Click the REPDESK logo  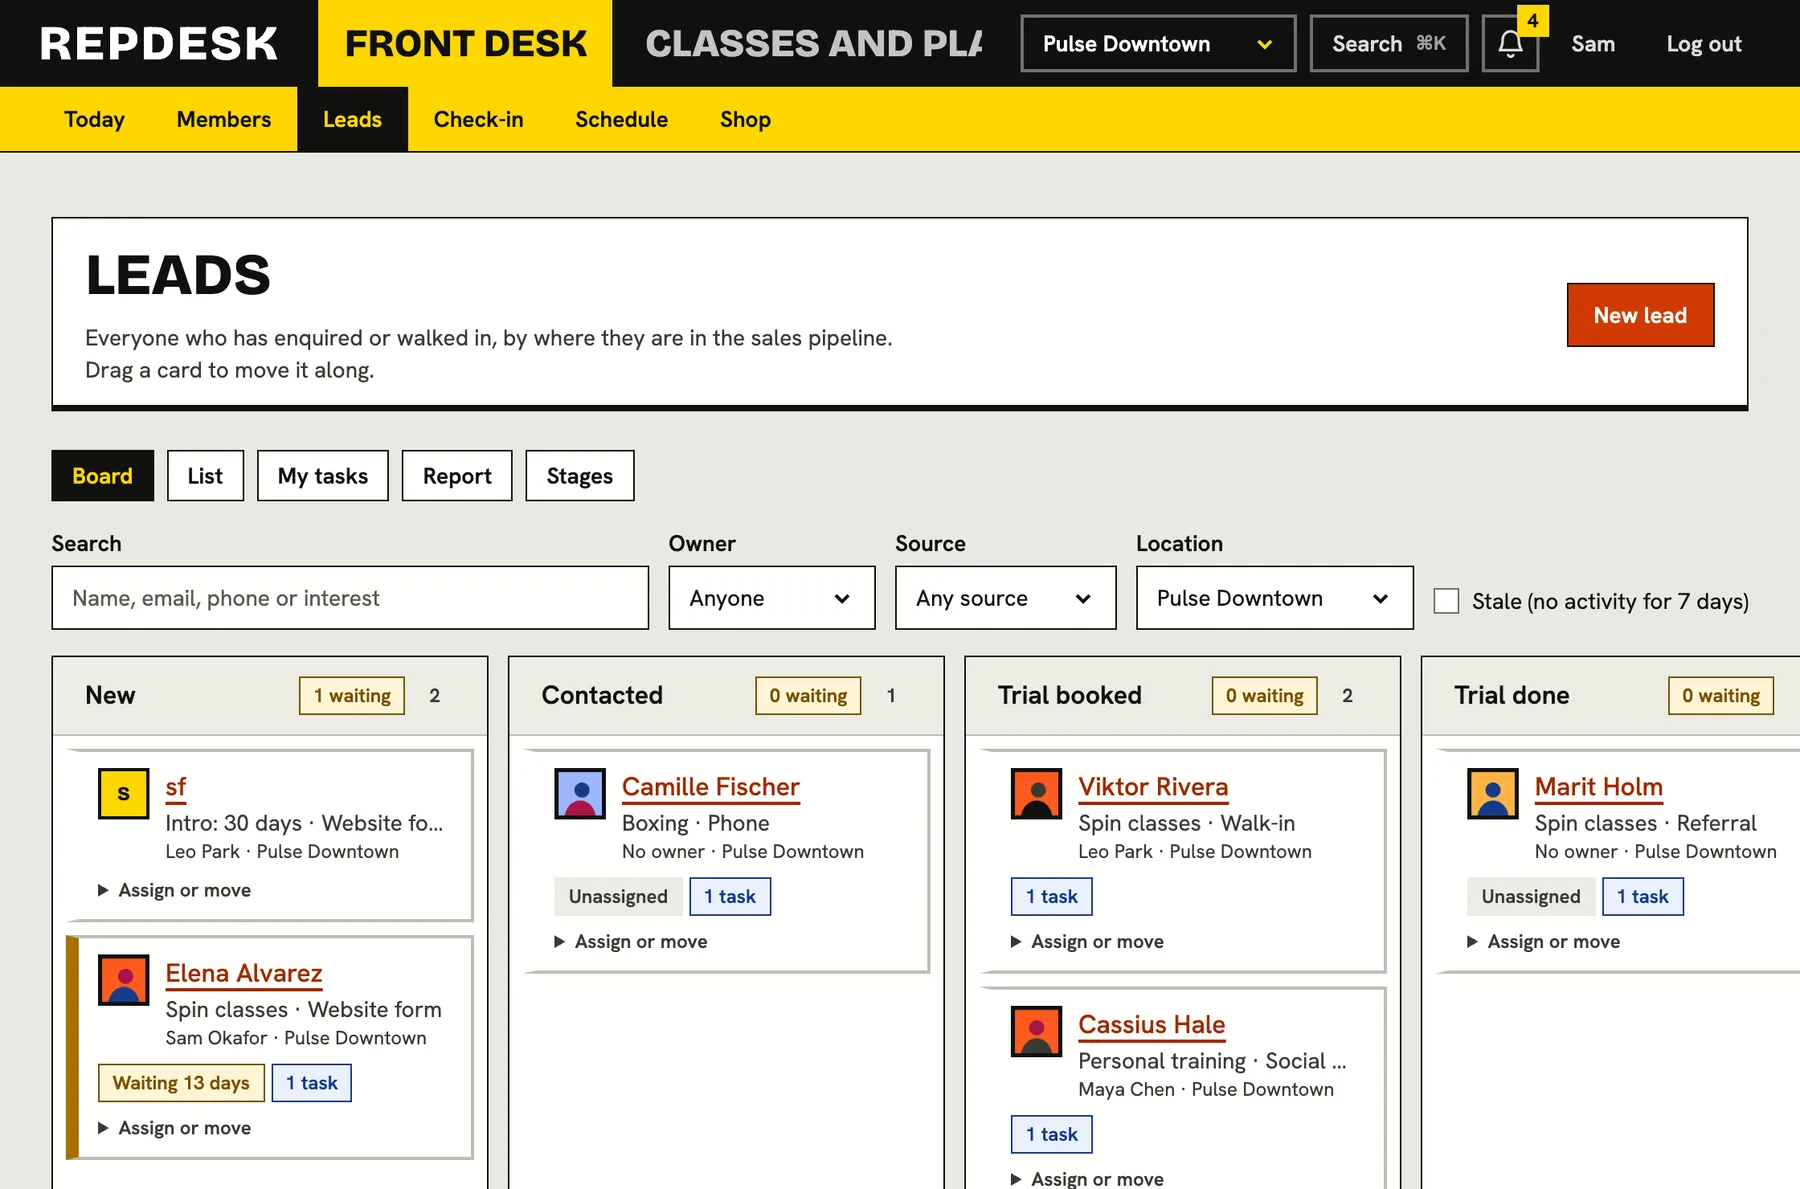click(159, 44)
